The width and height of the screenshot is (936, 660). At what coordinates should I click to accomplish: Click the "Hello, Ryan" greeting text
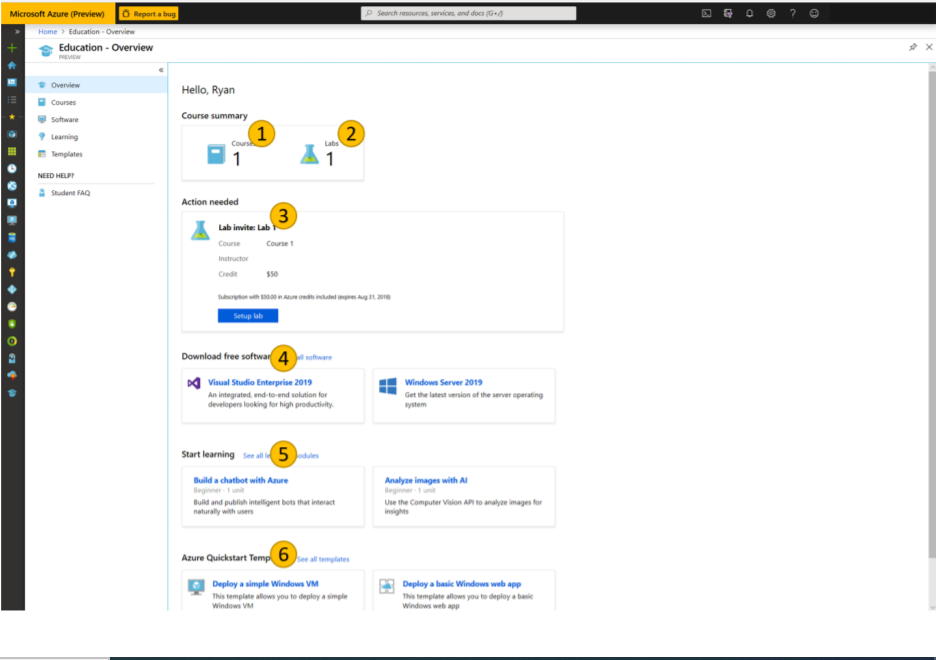(x=208, y=90)
